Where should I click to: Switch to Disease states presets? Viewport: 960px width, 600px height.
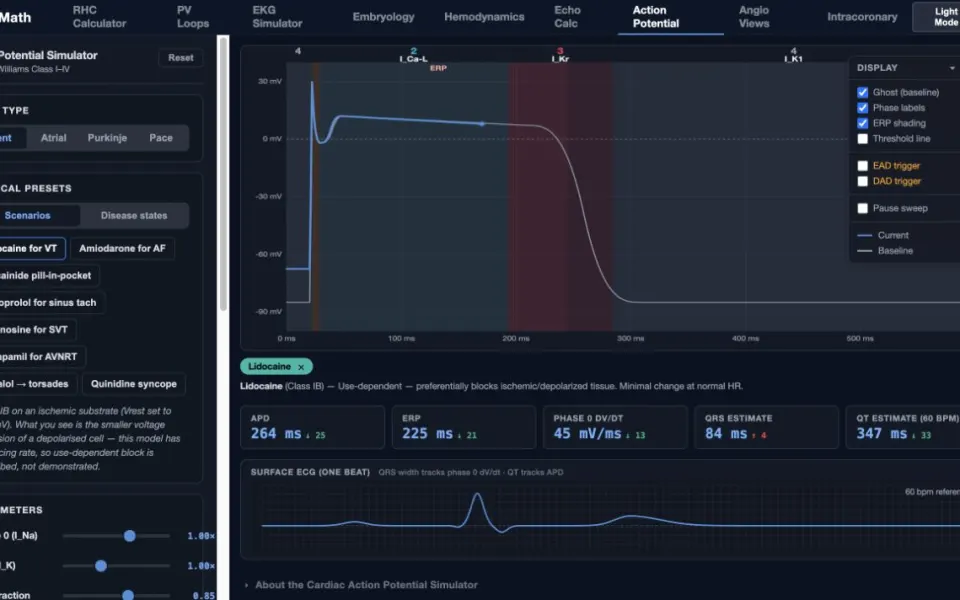[x=134, y=216]
